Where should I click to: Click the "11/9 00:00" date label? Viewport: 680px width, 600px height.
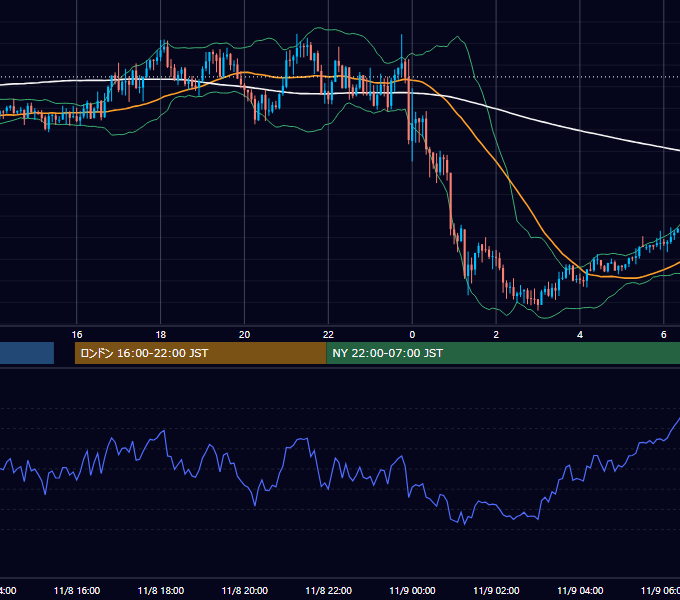[412, 590]
